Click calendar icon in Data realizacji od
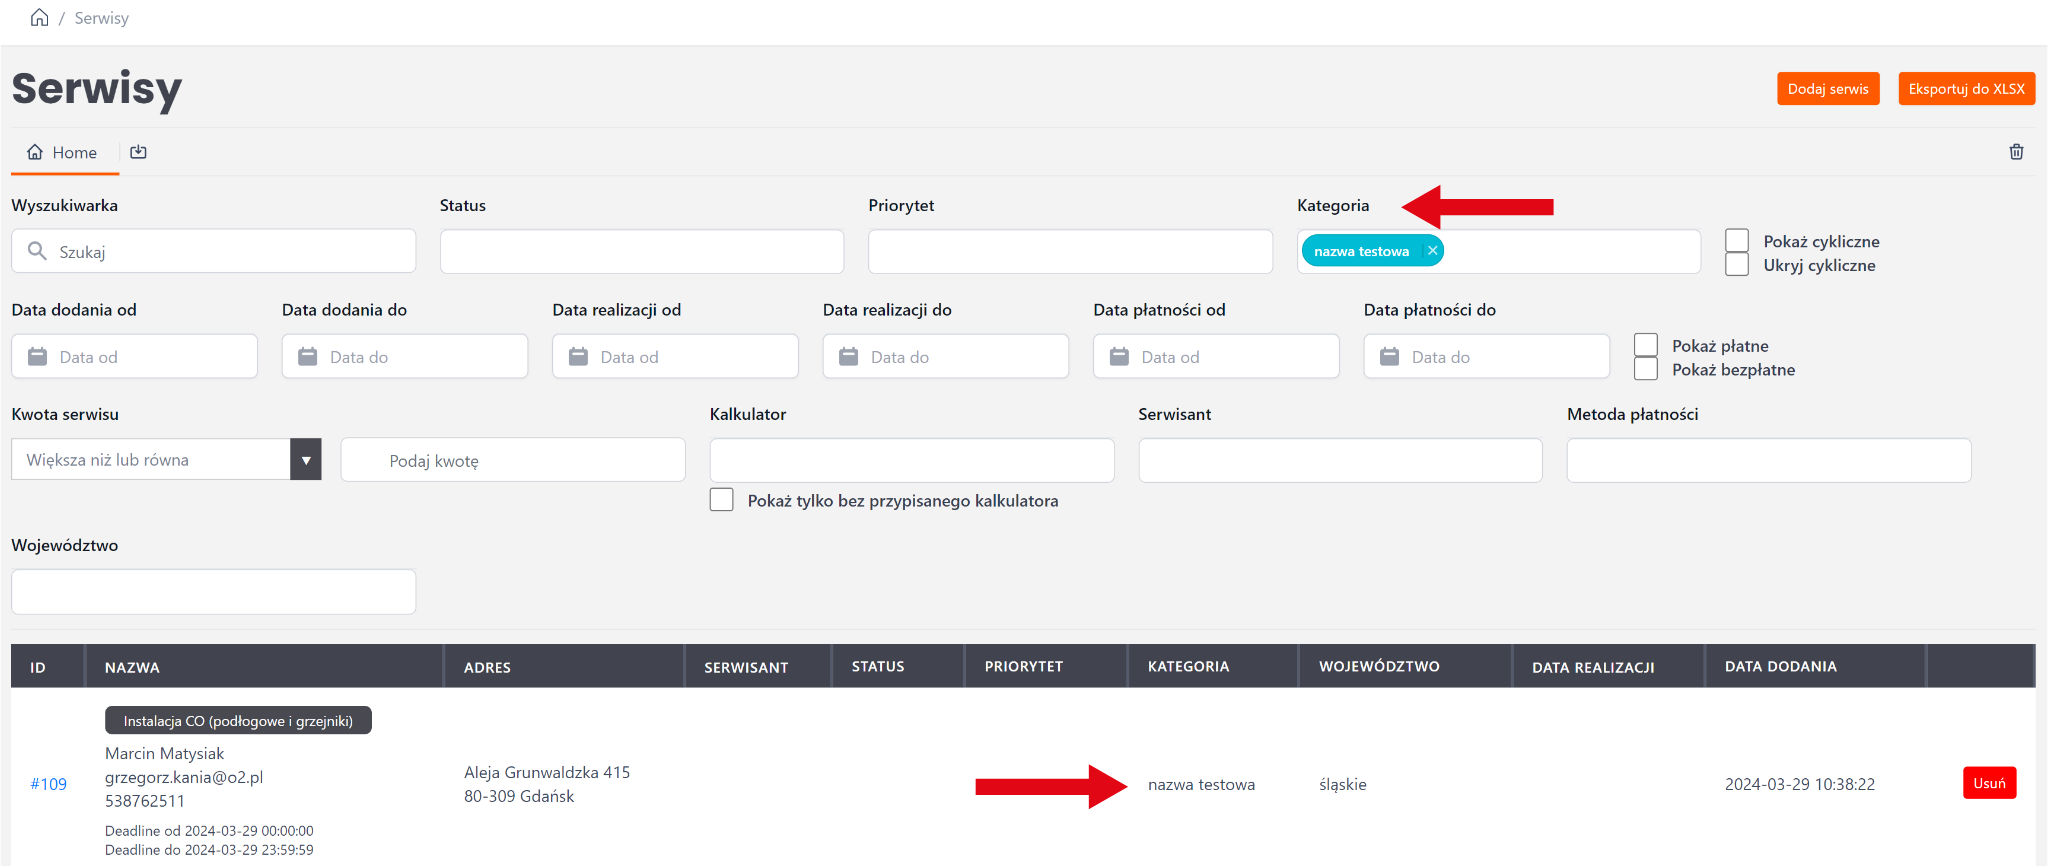 [578, 357]
